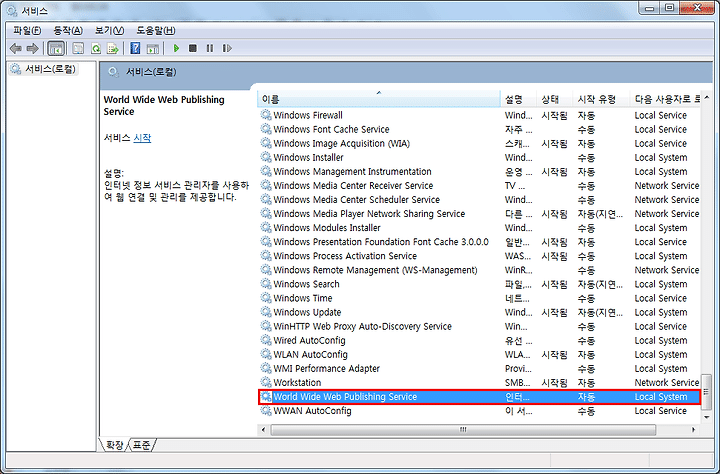Click the vertical scrollbar up arrow
Viewport: 720px width, 474px height.
click(707, 97)
